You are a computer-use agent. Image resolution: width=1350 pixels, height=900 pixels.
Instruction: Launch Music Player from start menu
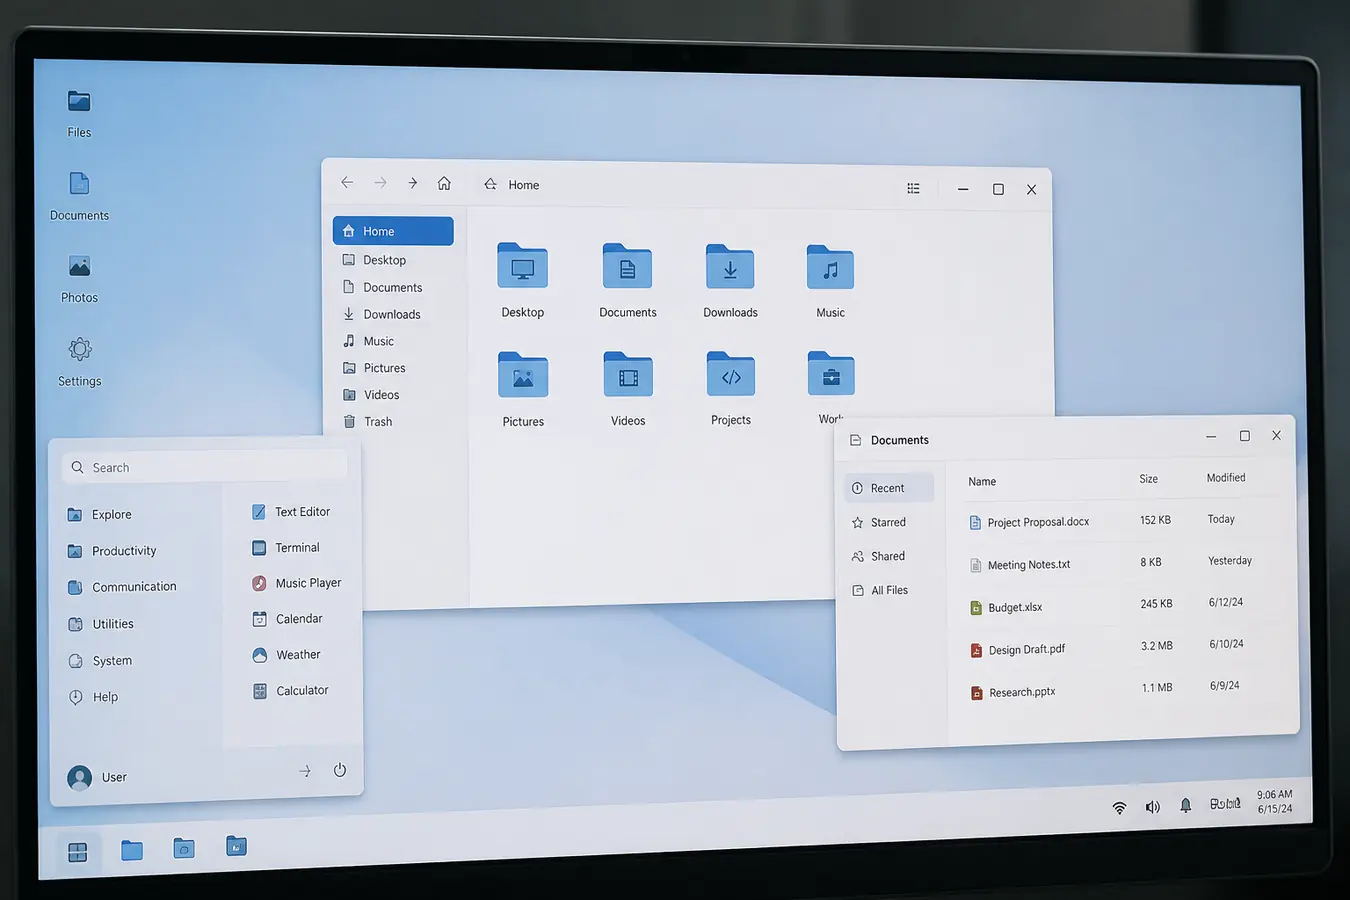[x=296, y=583]
